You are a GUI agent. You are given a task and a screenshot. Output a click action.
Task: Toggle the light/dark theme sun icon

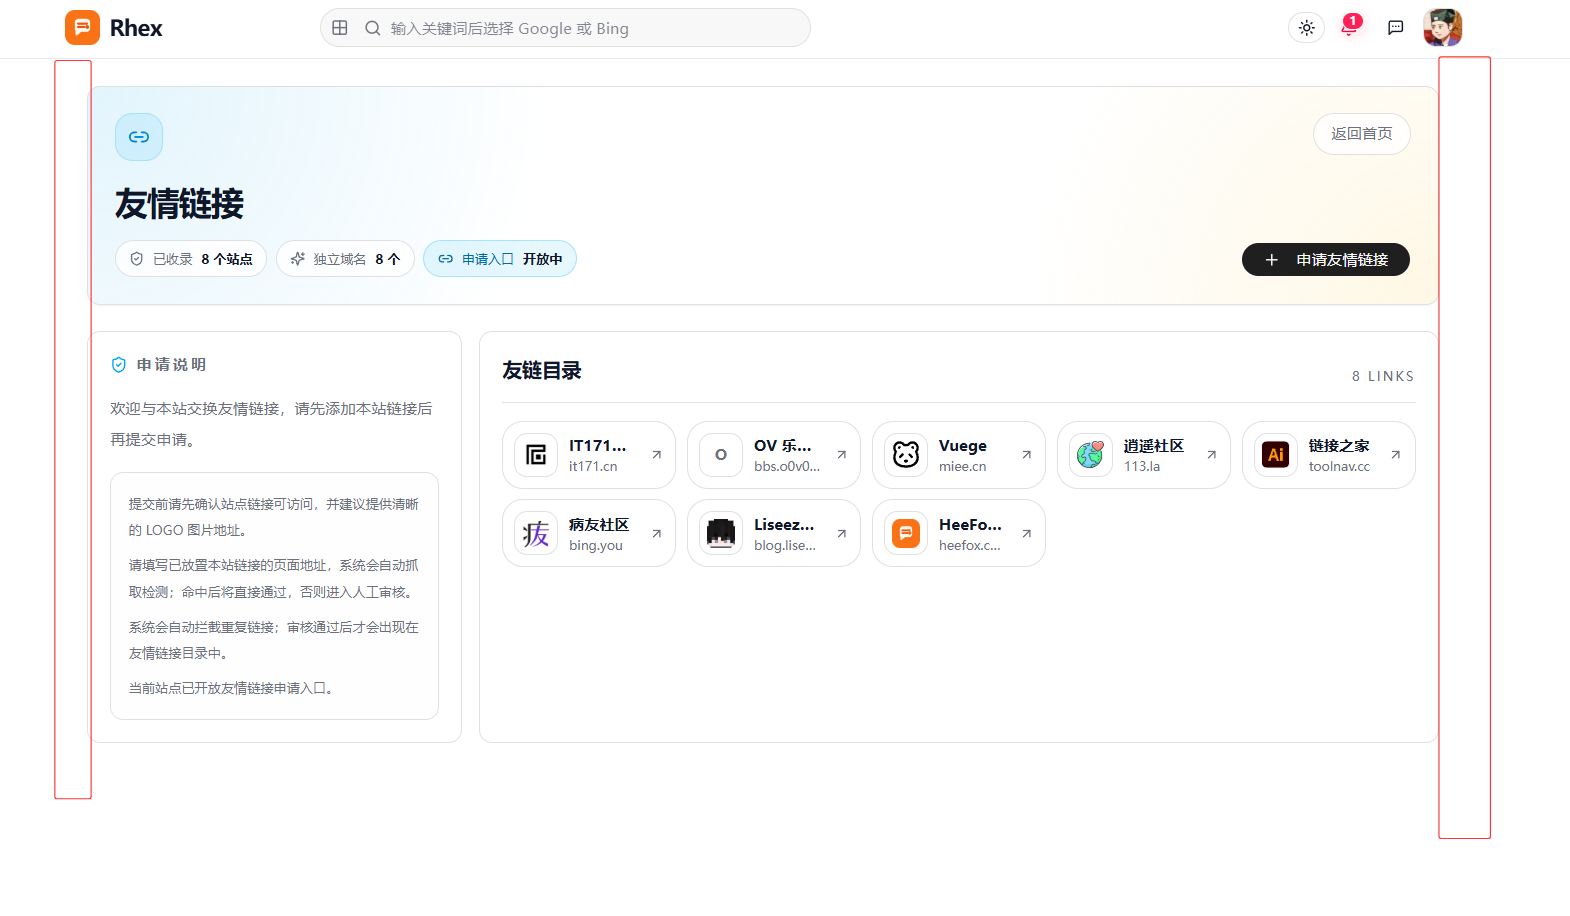tap(1306, 28)
